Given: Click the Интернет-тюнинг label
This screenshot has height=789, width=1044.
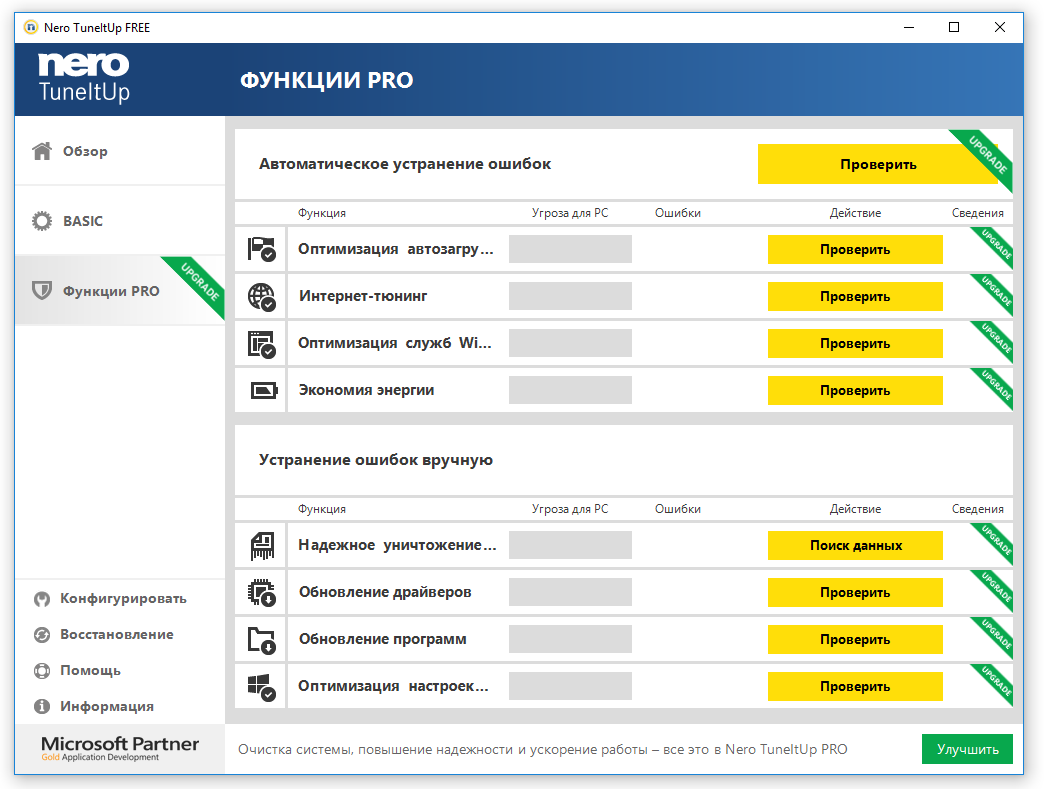Looking at the screenshot, I should [x=363, y=296].
